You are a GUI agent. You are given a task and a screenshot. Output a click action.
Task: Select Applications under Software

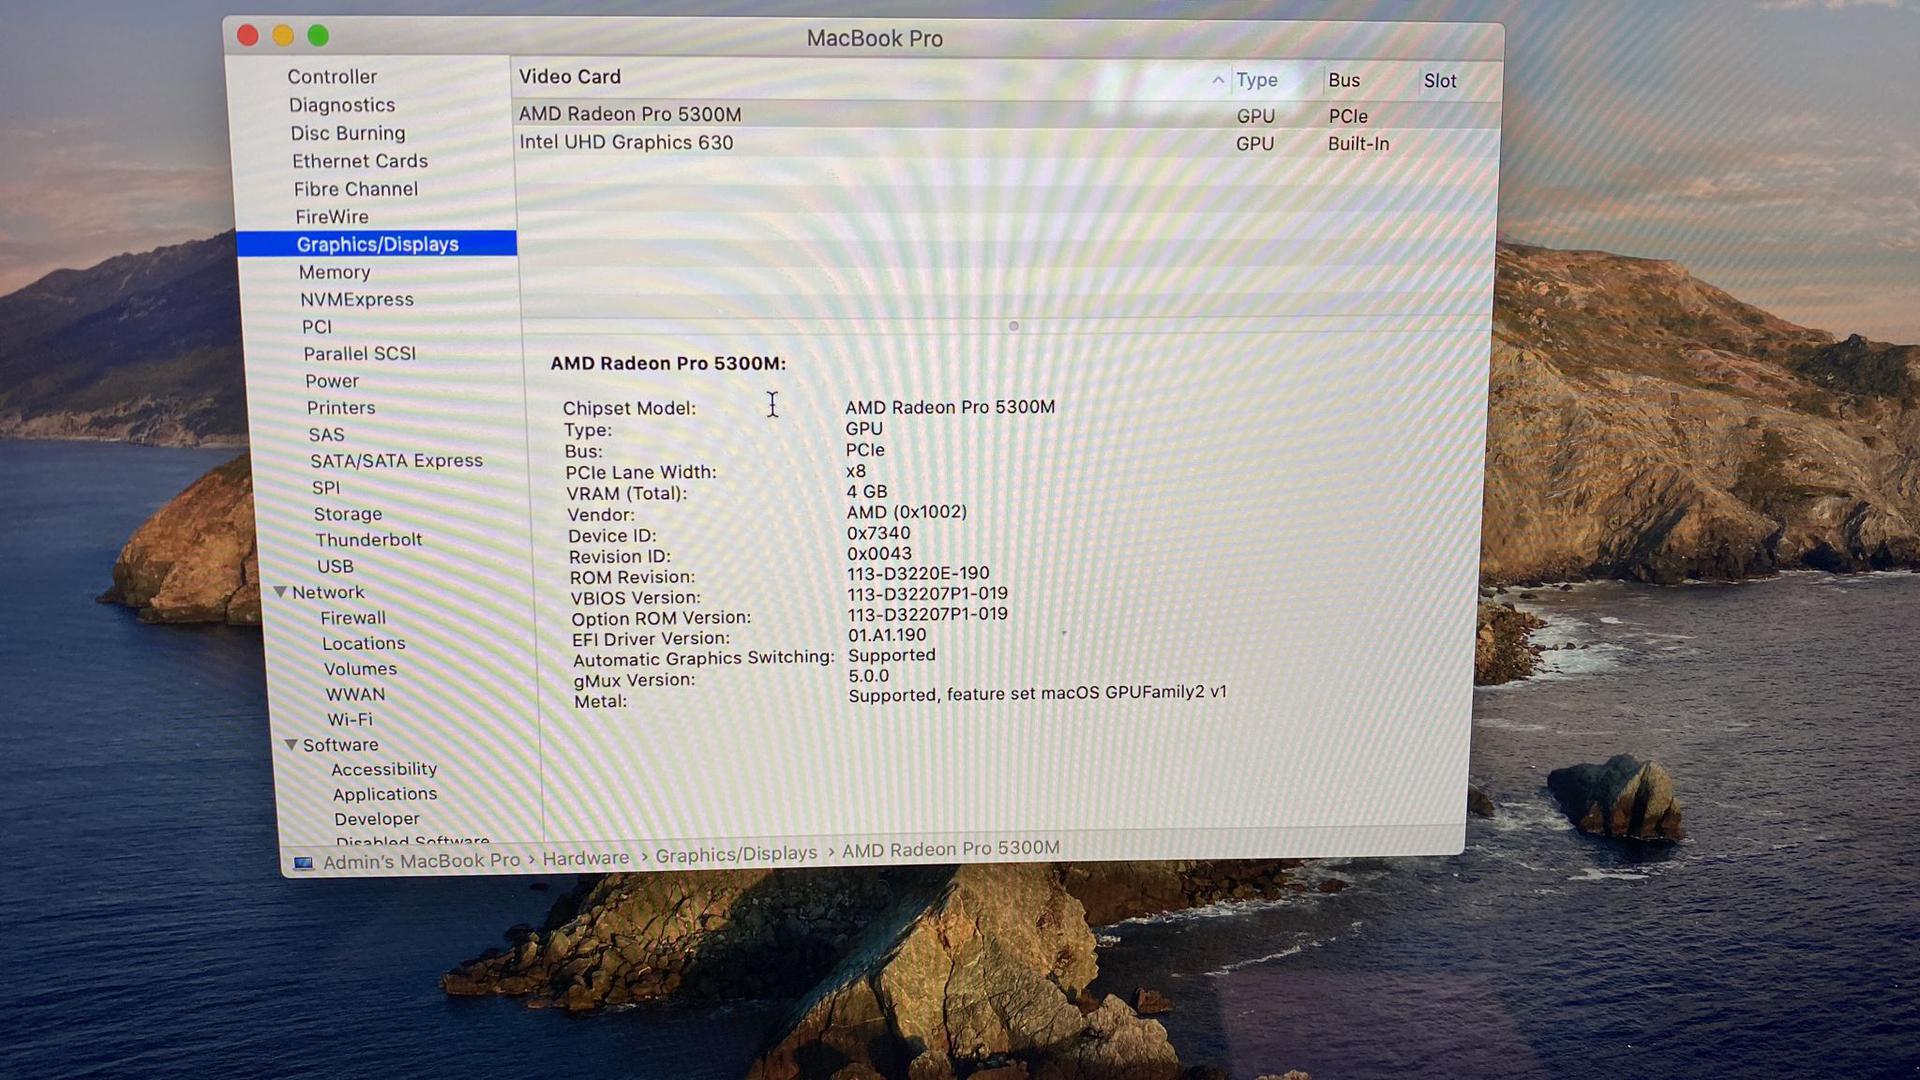385,794
